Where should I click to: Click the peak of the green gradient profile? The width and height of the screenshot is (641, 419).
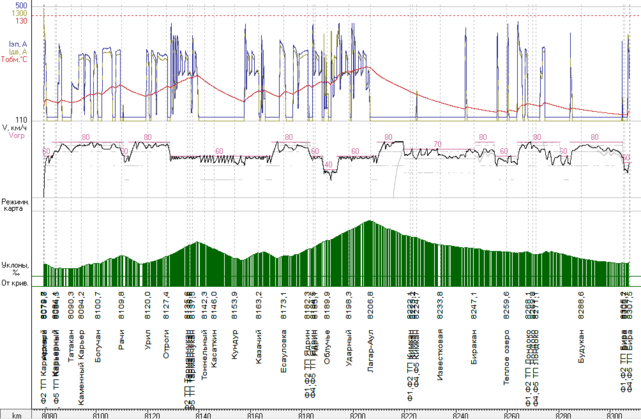(x=369, y=222)
